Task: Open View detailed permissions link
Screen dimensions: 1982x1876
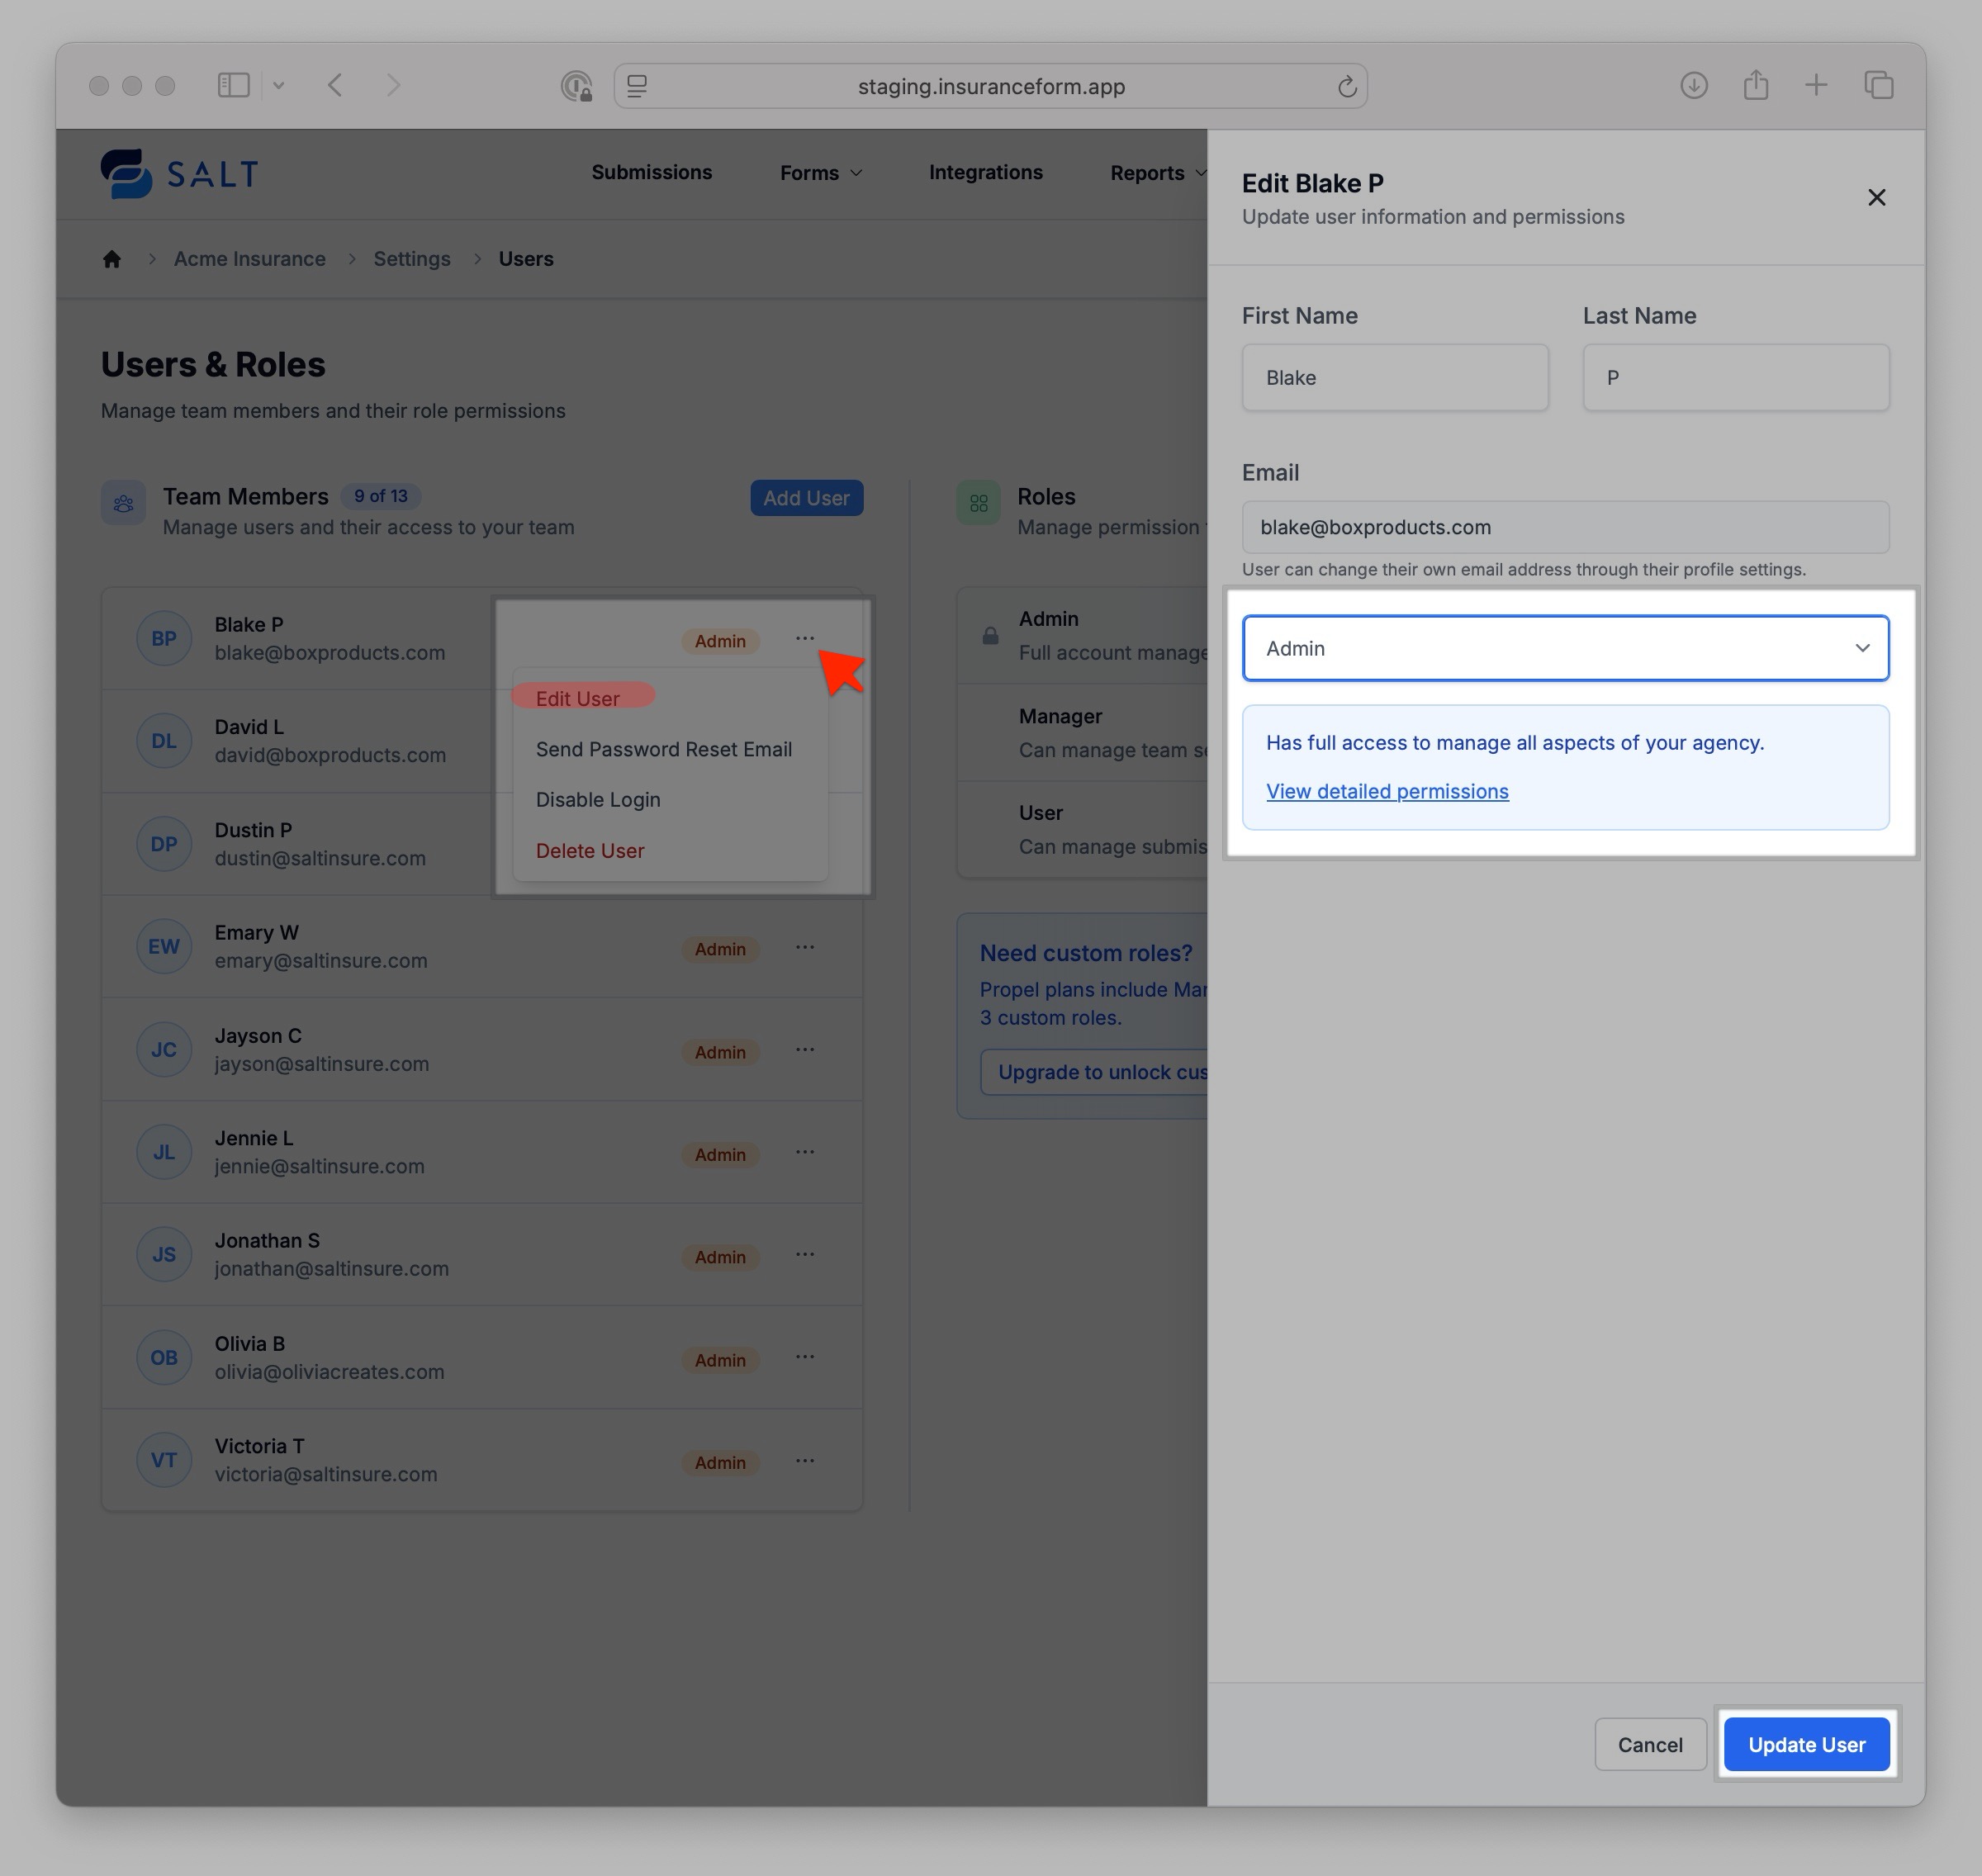Action: (1386, 791)
